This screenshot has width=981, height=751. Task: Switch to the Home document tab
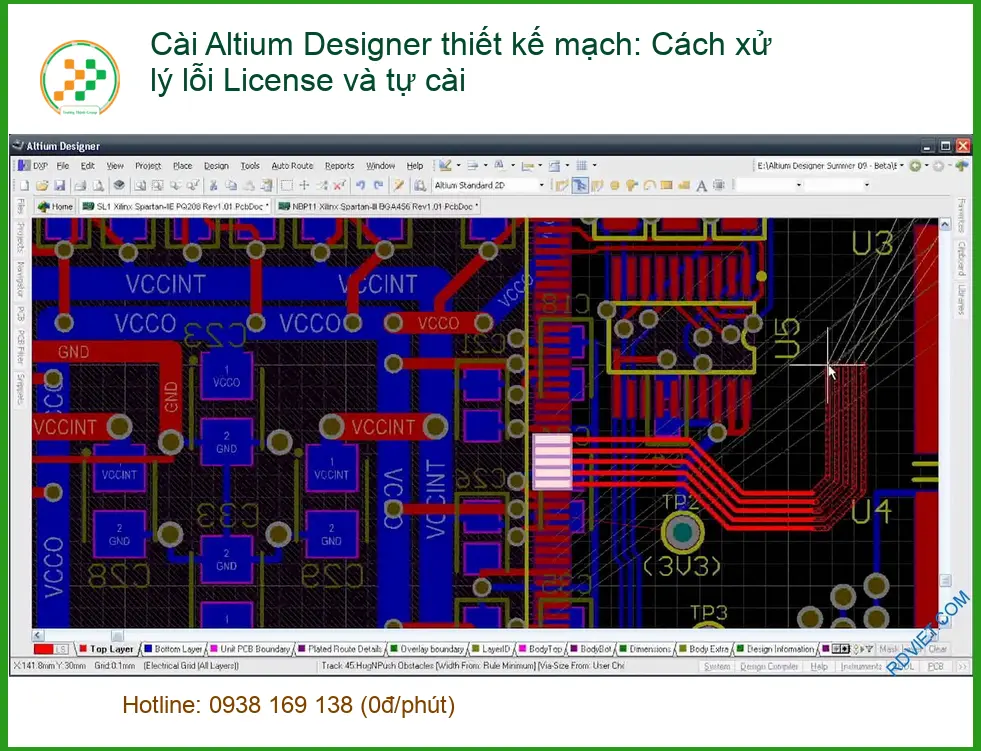[55, 207]
